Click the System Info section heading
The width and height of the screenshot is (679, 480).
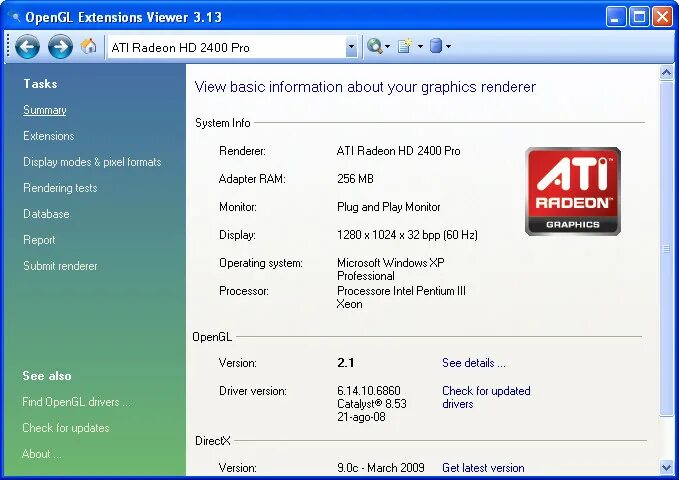(x=223, y=123)
